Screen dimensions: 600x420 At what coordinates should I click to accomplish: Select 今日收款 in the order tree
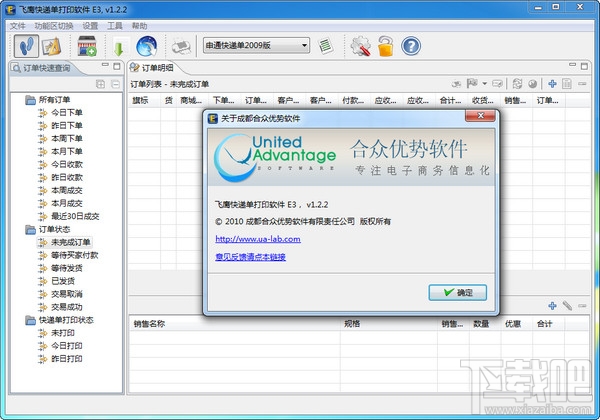point(67,164)
